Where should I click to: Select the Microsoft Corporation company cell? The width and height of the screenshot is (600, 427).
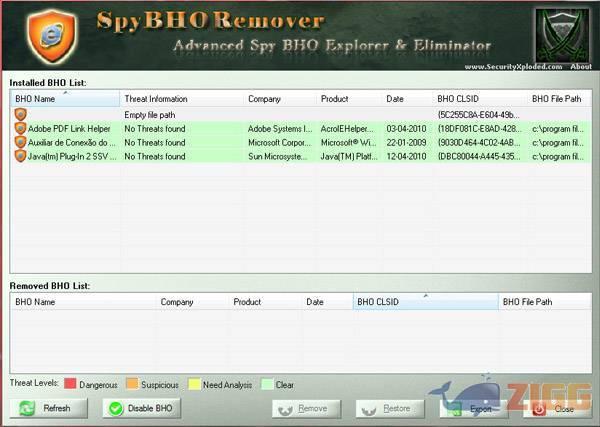pos(281,143)
